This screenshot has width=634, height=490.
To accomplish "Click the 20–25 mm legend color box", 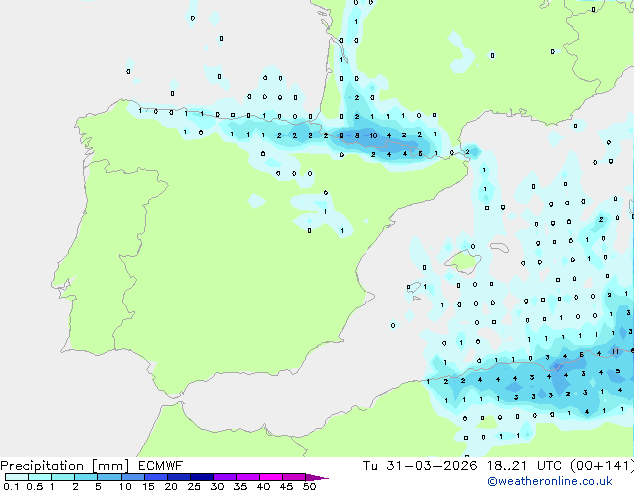I will coord(178,477).
